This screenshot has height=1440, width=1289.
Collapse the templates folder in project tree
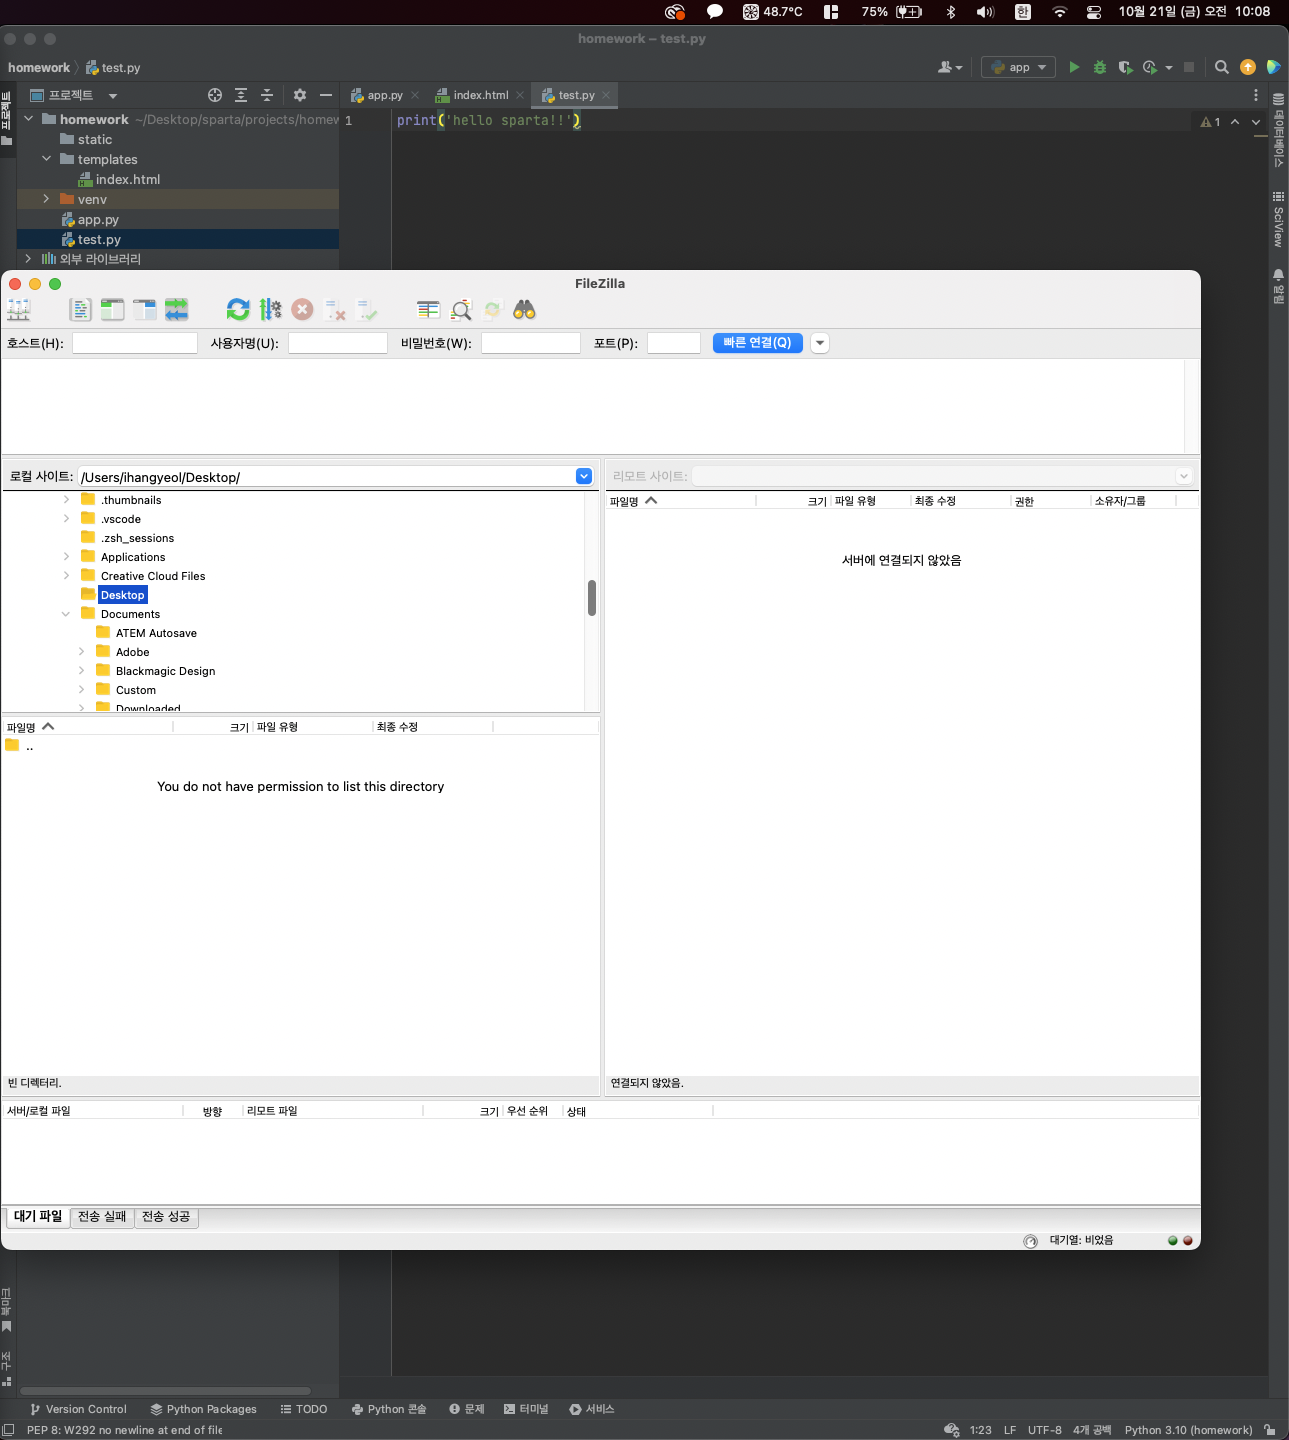46,159
